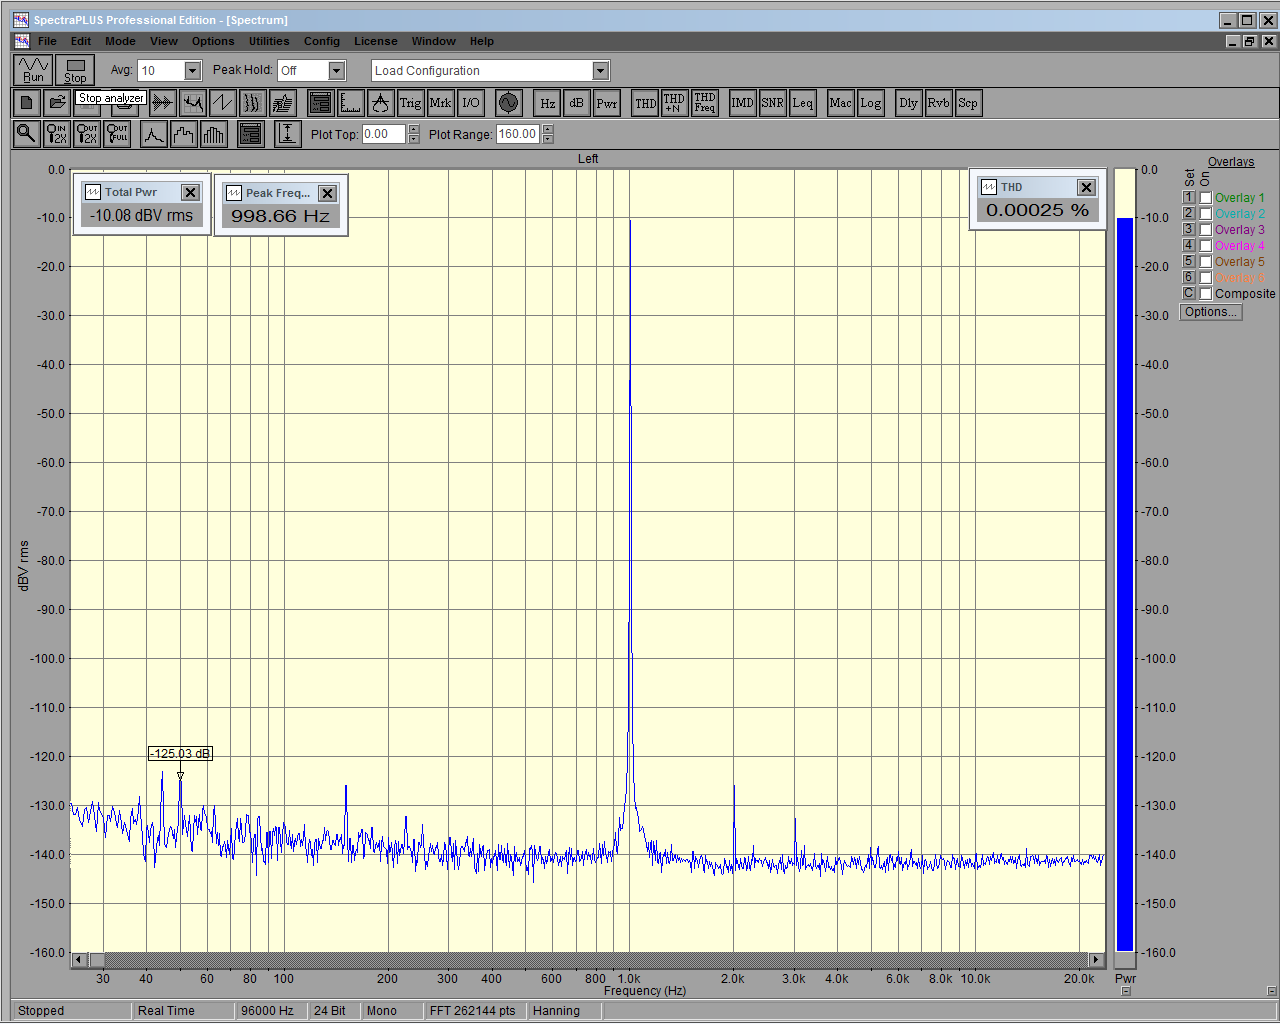Open the Options menu in the menu bar

[213, 41]
